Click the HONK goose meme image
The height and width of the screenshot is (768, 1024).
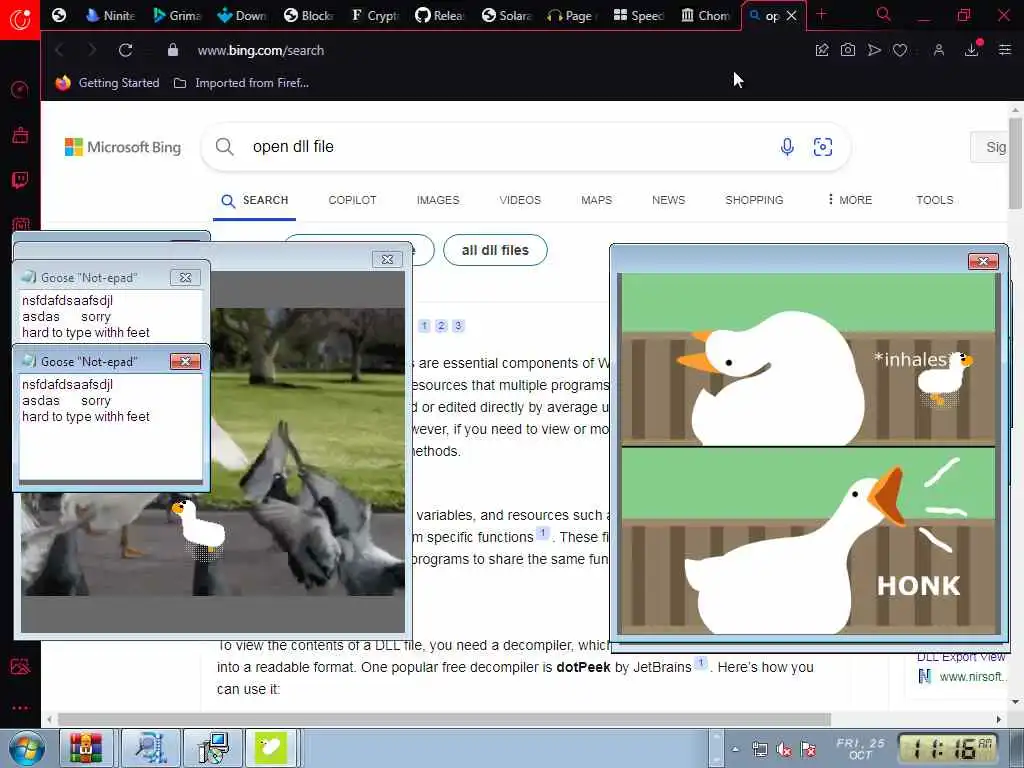tap(808, 454)
